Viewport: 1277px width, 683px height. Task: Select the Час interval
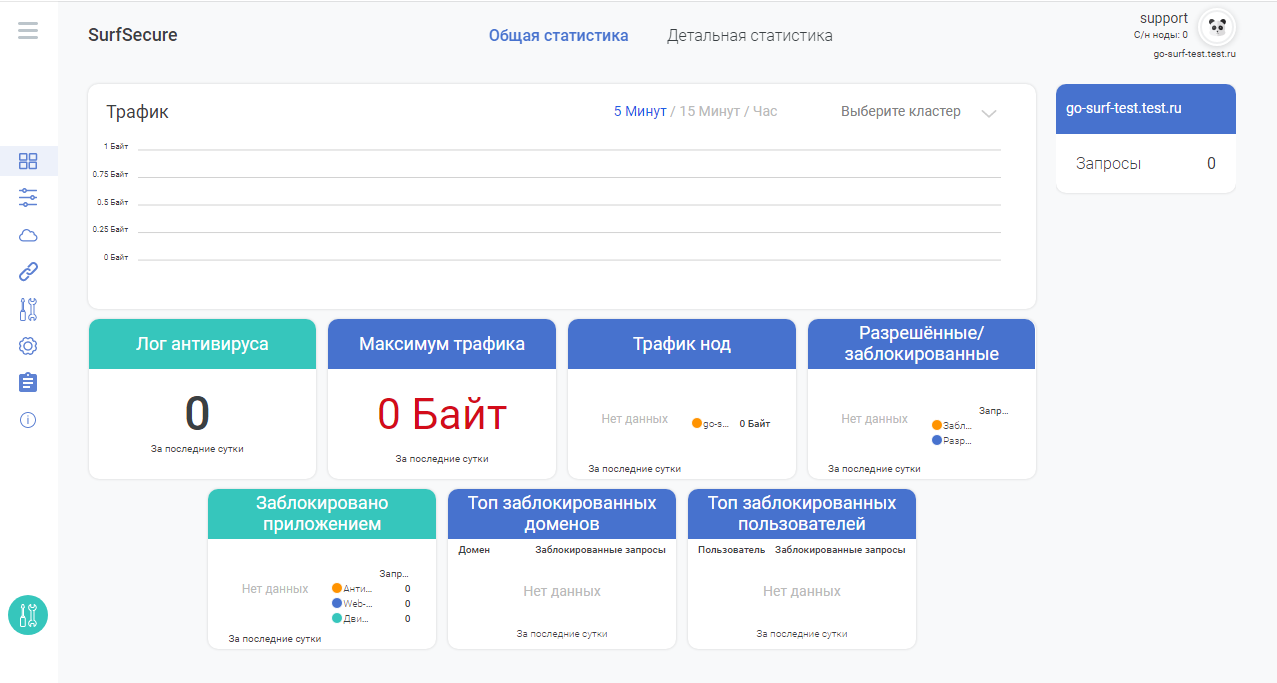(x=765, y=111)
